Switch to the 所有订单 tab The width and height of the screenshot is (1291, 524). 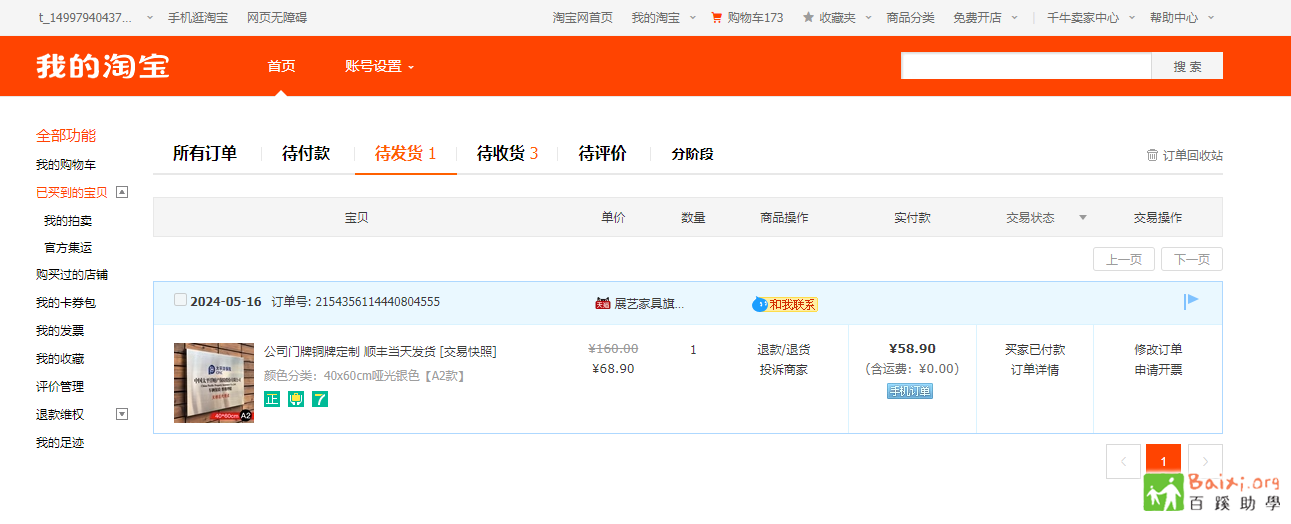(205, 153)
